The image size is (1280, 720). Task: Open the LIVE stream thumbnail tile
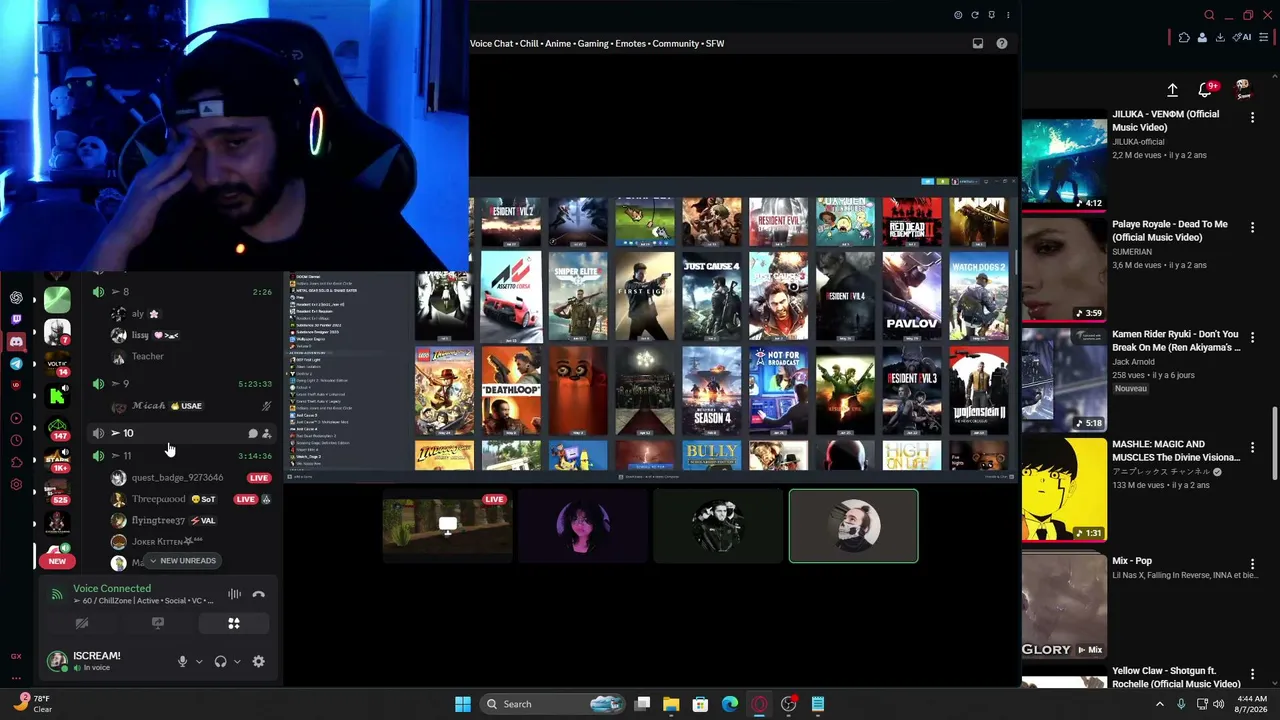448,526
